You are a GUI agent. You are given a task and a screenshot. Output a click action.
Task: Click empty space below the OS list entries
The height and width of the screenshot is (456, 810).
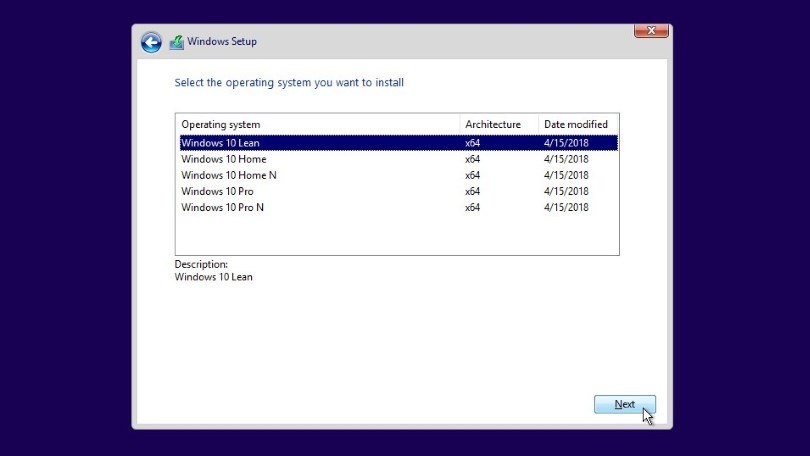click(396, 234)
